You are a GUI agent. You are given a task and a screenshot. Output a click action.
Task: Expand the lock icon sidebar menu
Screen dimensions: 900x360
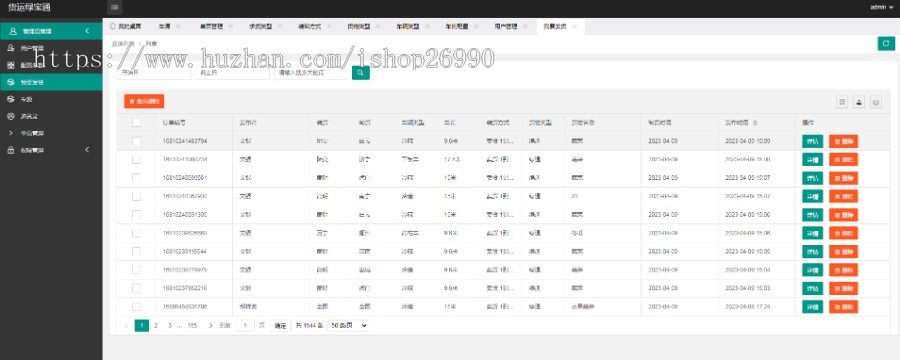click(51, 150)
